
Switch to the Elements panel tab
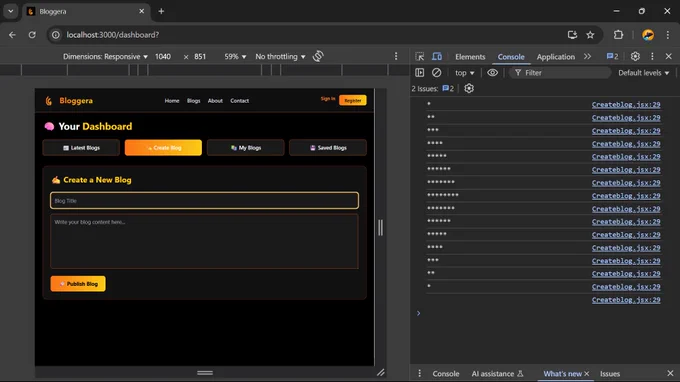470,57
